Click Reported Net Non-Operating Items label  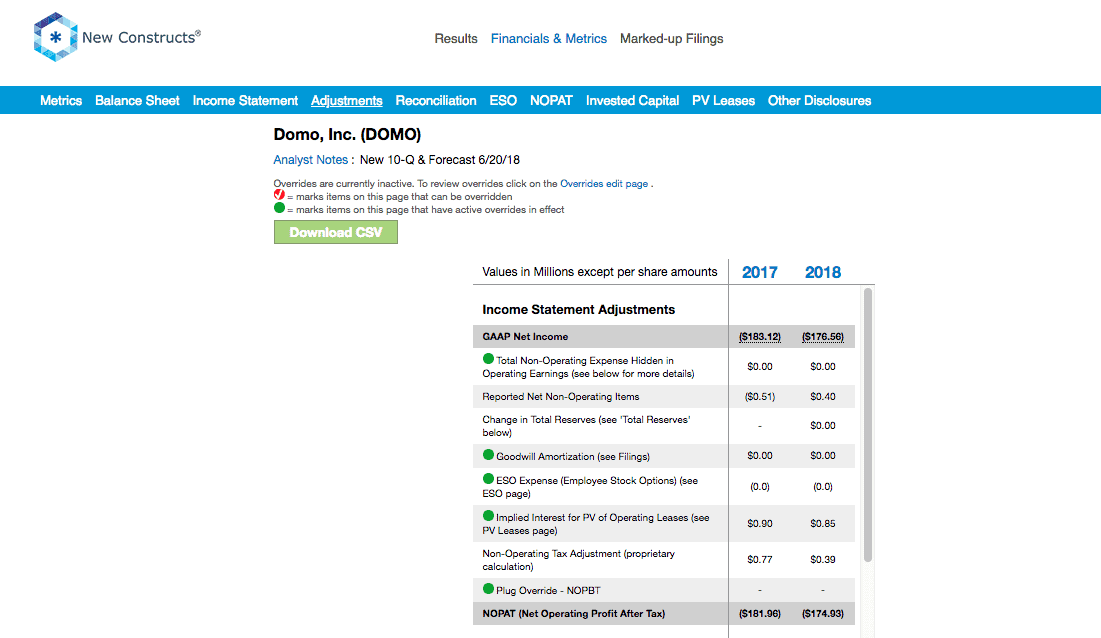[560, 397]
